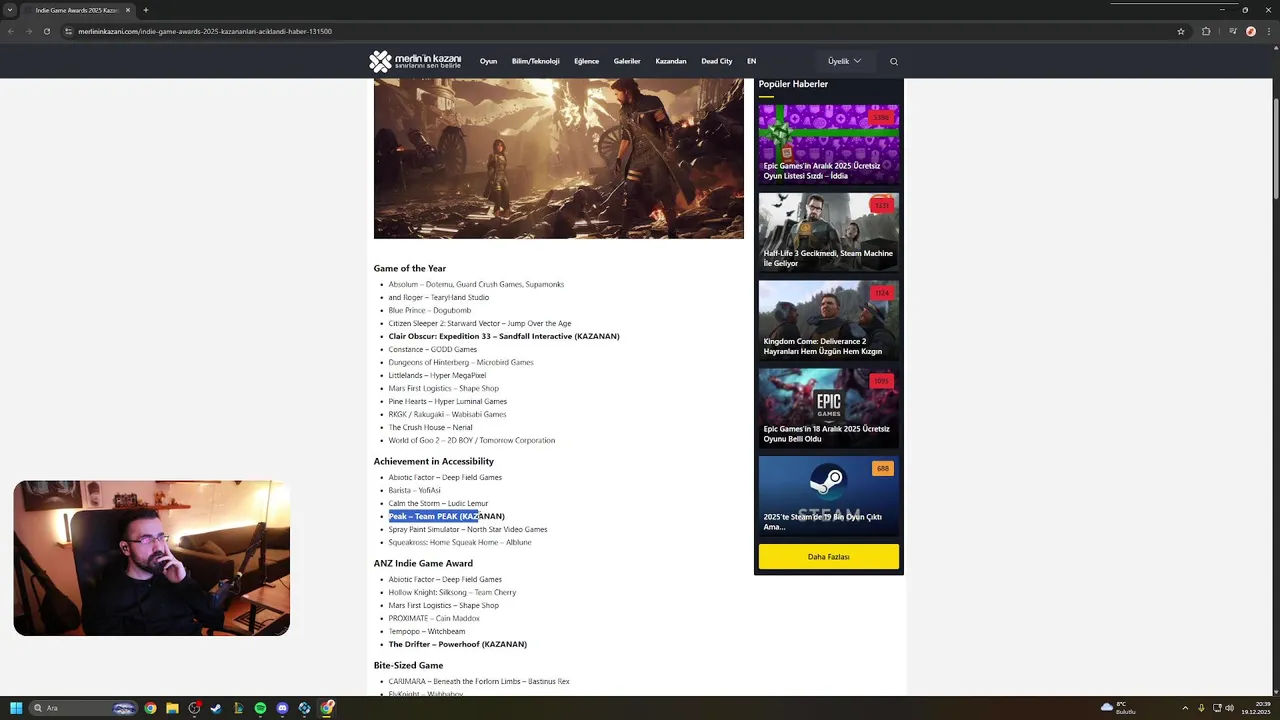Open File Explorer from the taskbar
Viewport: 1280px width, 720px height.
(172, 708)
